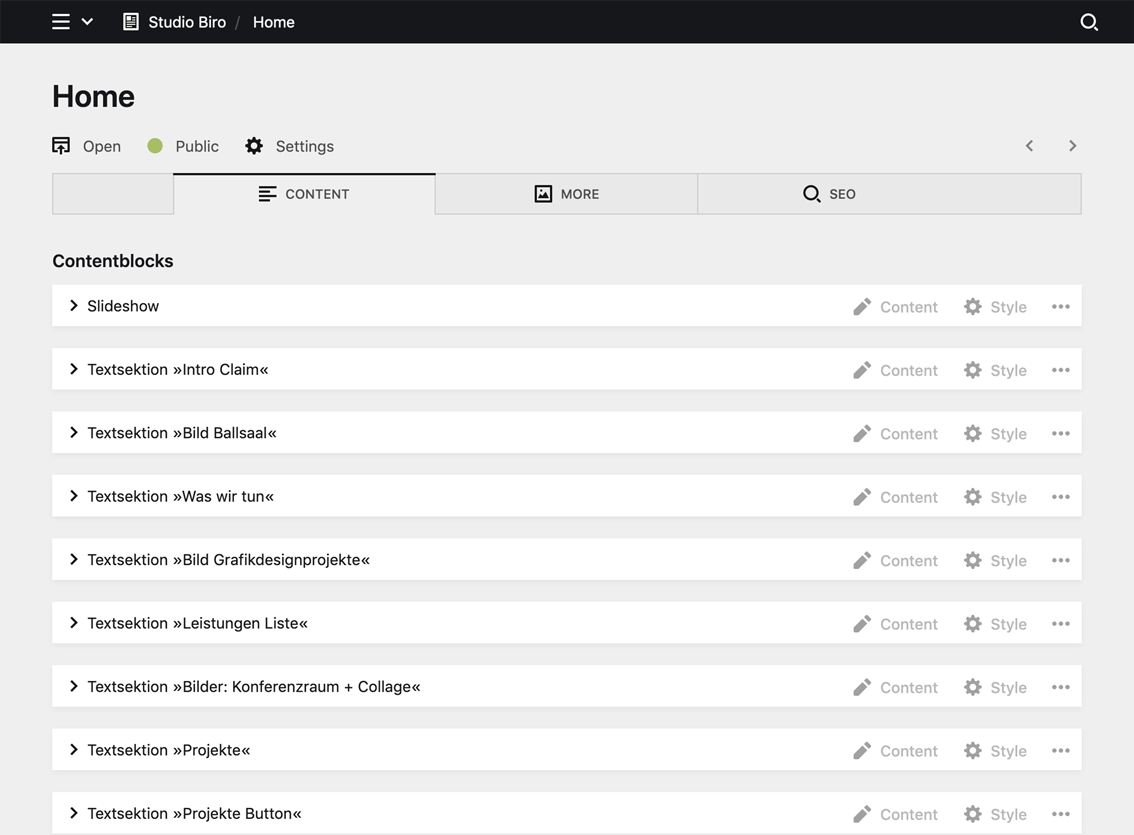
Task: Open the dropdown chevron beside the hamburger menu
Action: tap(87, 21)
